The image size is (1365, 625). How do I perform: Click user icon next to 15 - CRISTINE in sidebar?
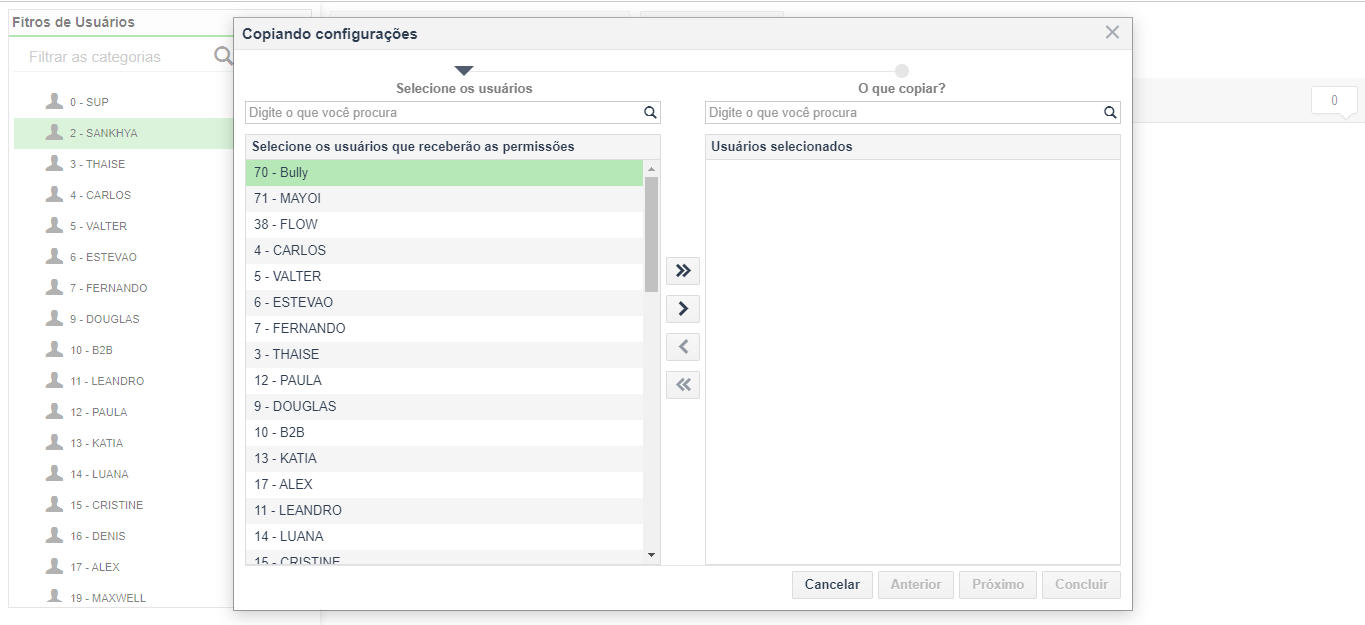coord(55,504)
